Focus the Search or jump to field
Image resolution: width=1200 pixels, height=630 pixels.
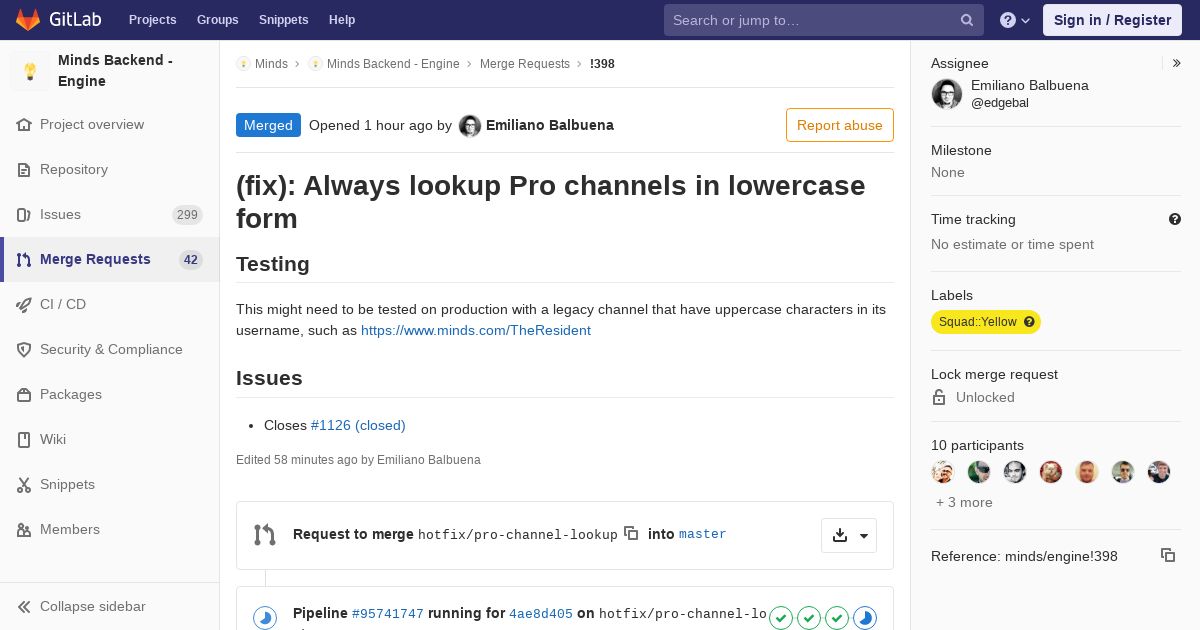(x=814, y=20)
